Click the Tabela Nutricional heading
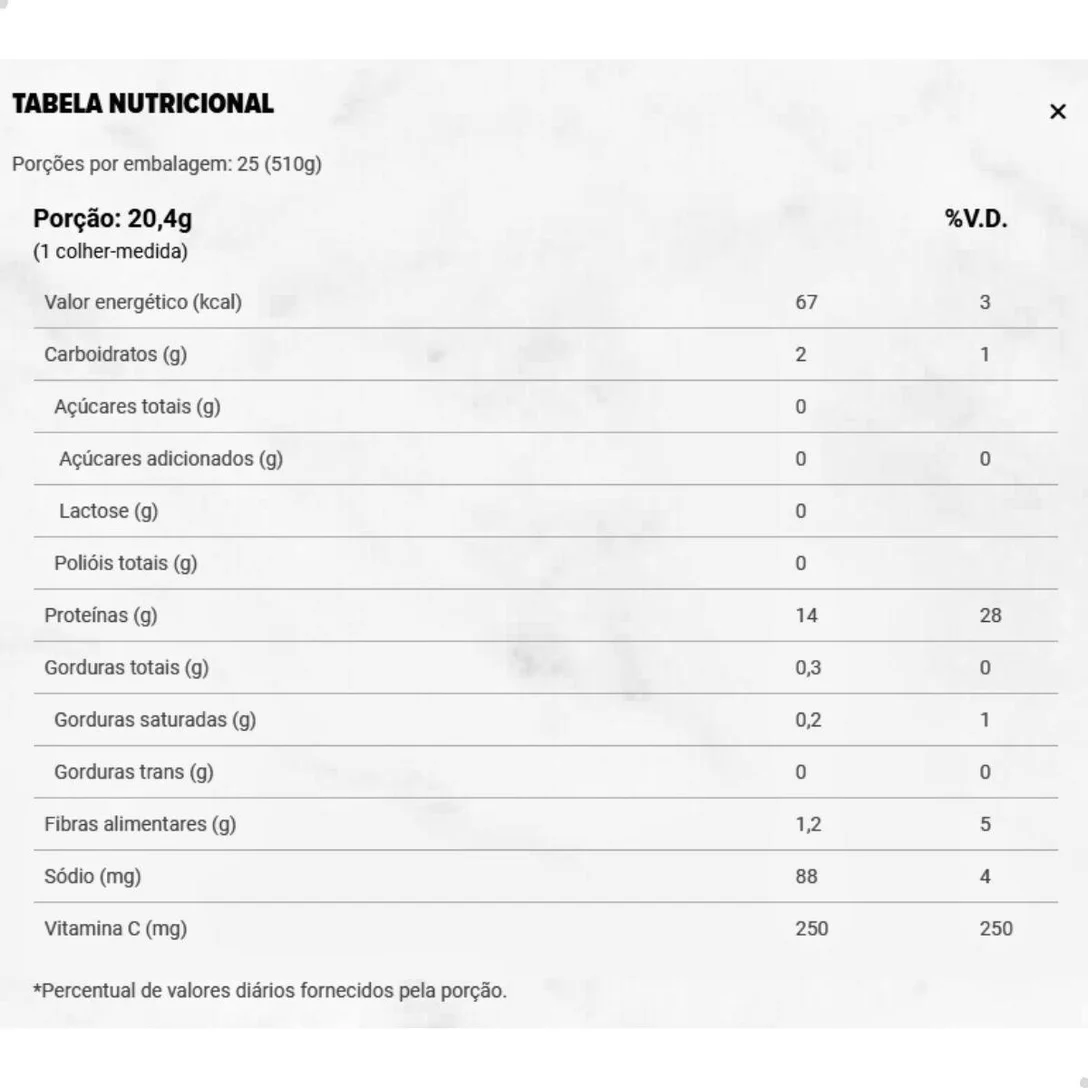This screenshot has width=1088, height=1088. point(143,104)
